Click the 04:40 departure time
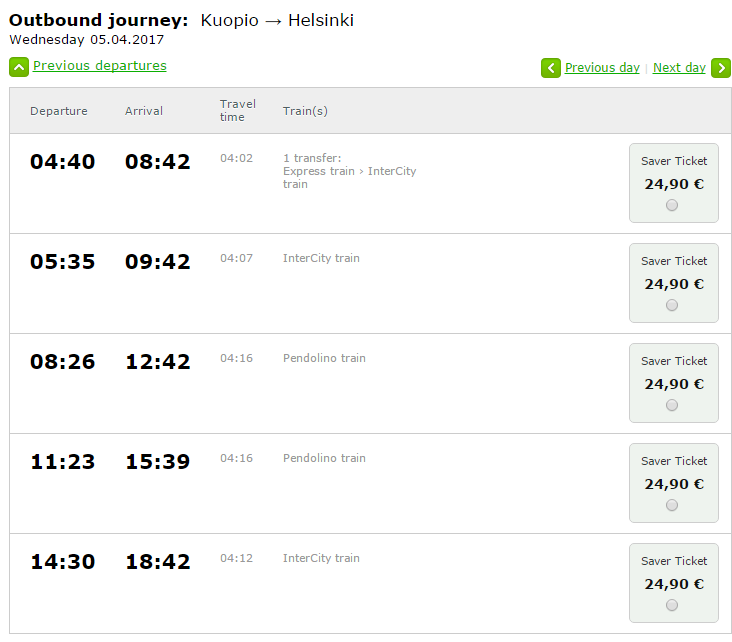Image resolution: width=732 pixels, height=642 pixels. [x=62, y=162]
